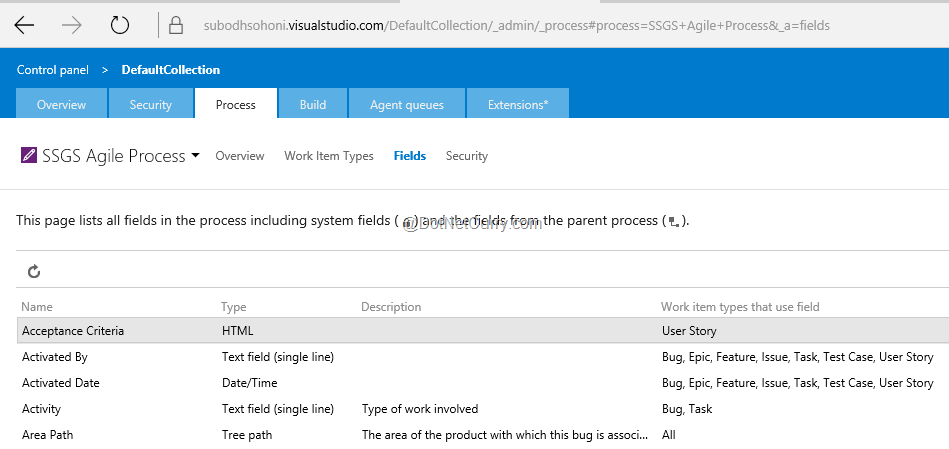Click the refresh fields list icon
The image size is (949, 449).
coord(34,272)
